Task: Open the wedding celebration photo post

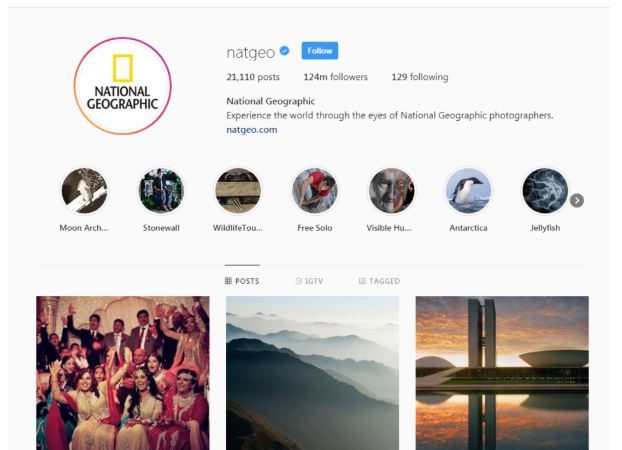Action: point(123,373)
